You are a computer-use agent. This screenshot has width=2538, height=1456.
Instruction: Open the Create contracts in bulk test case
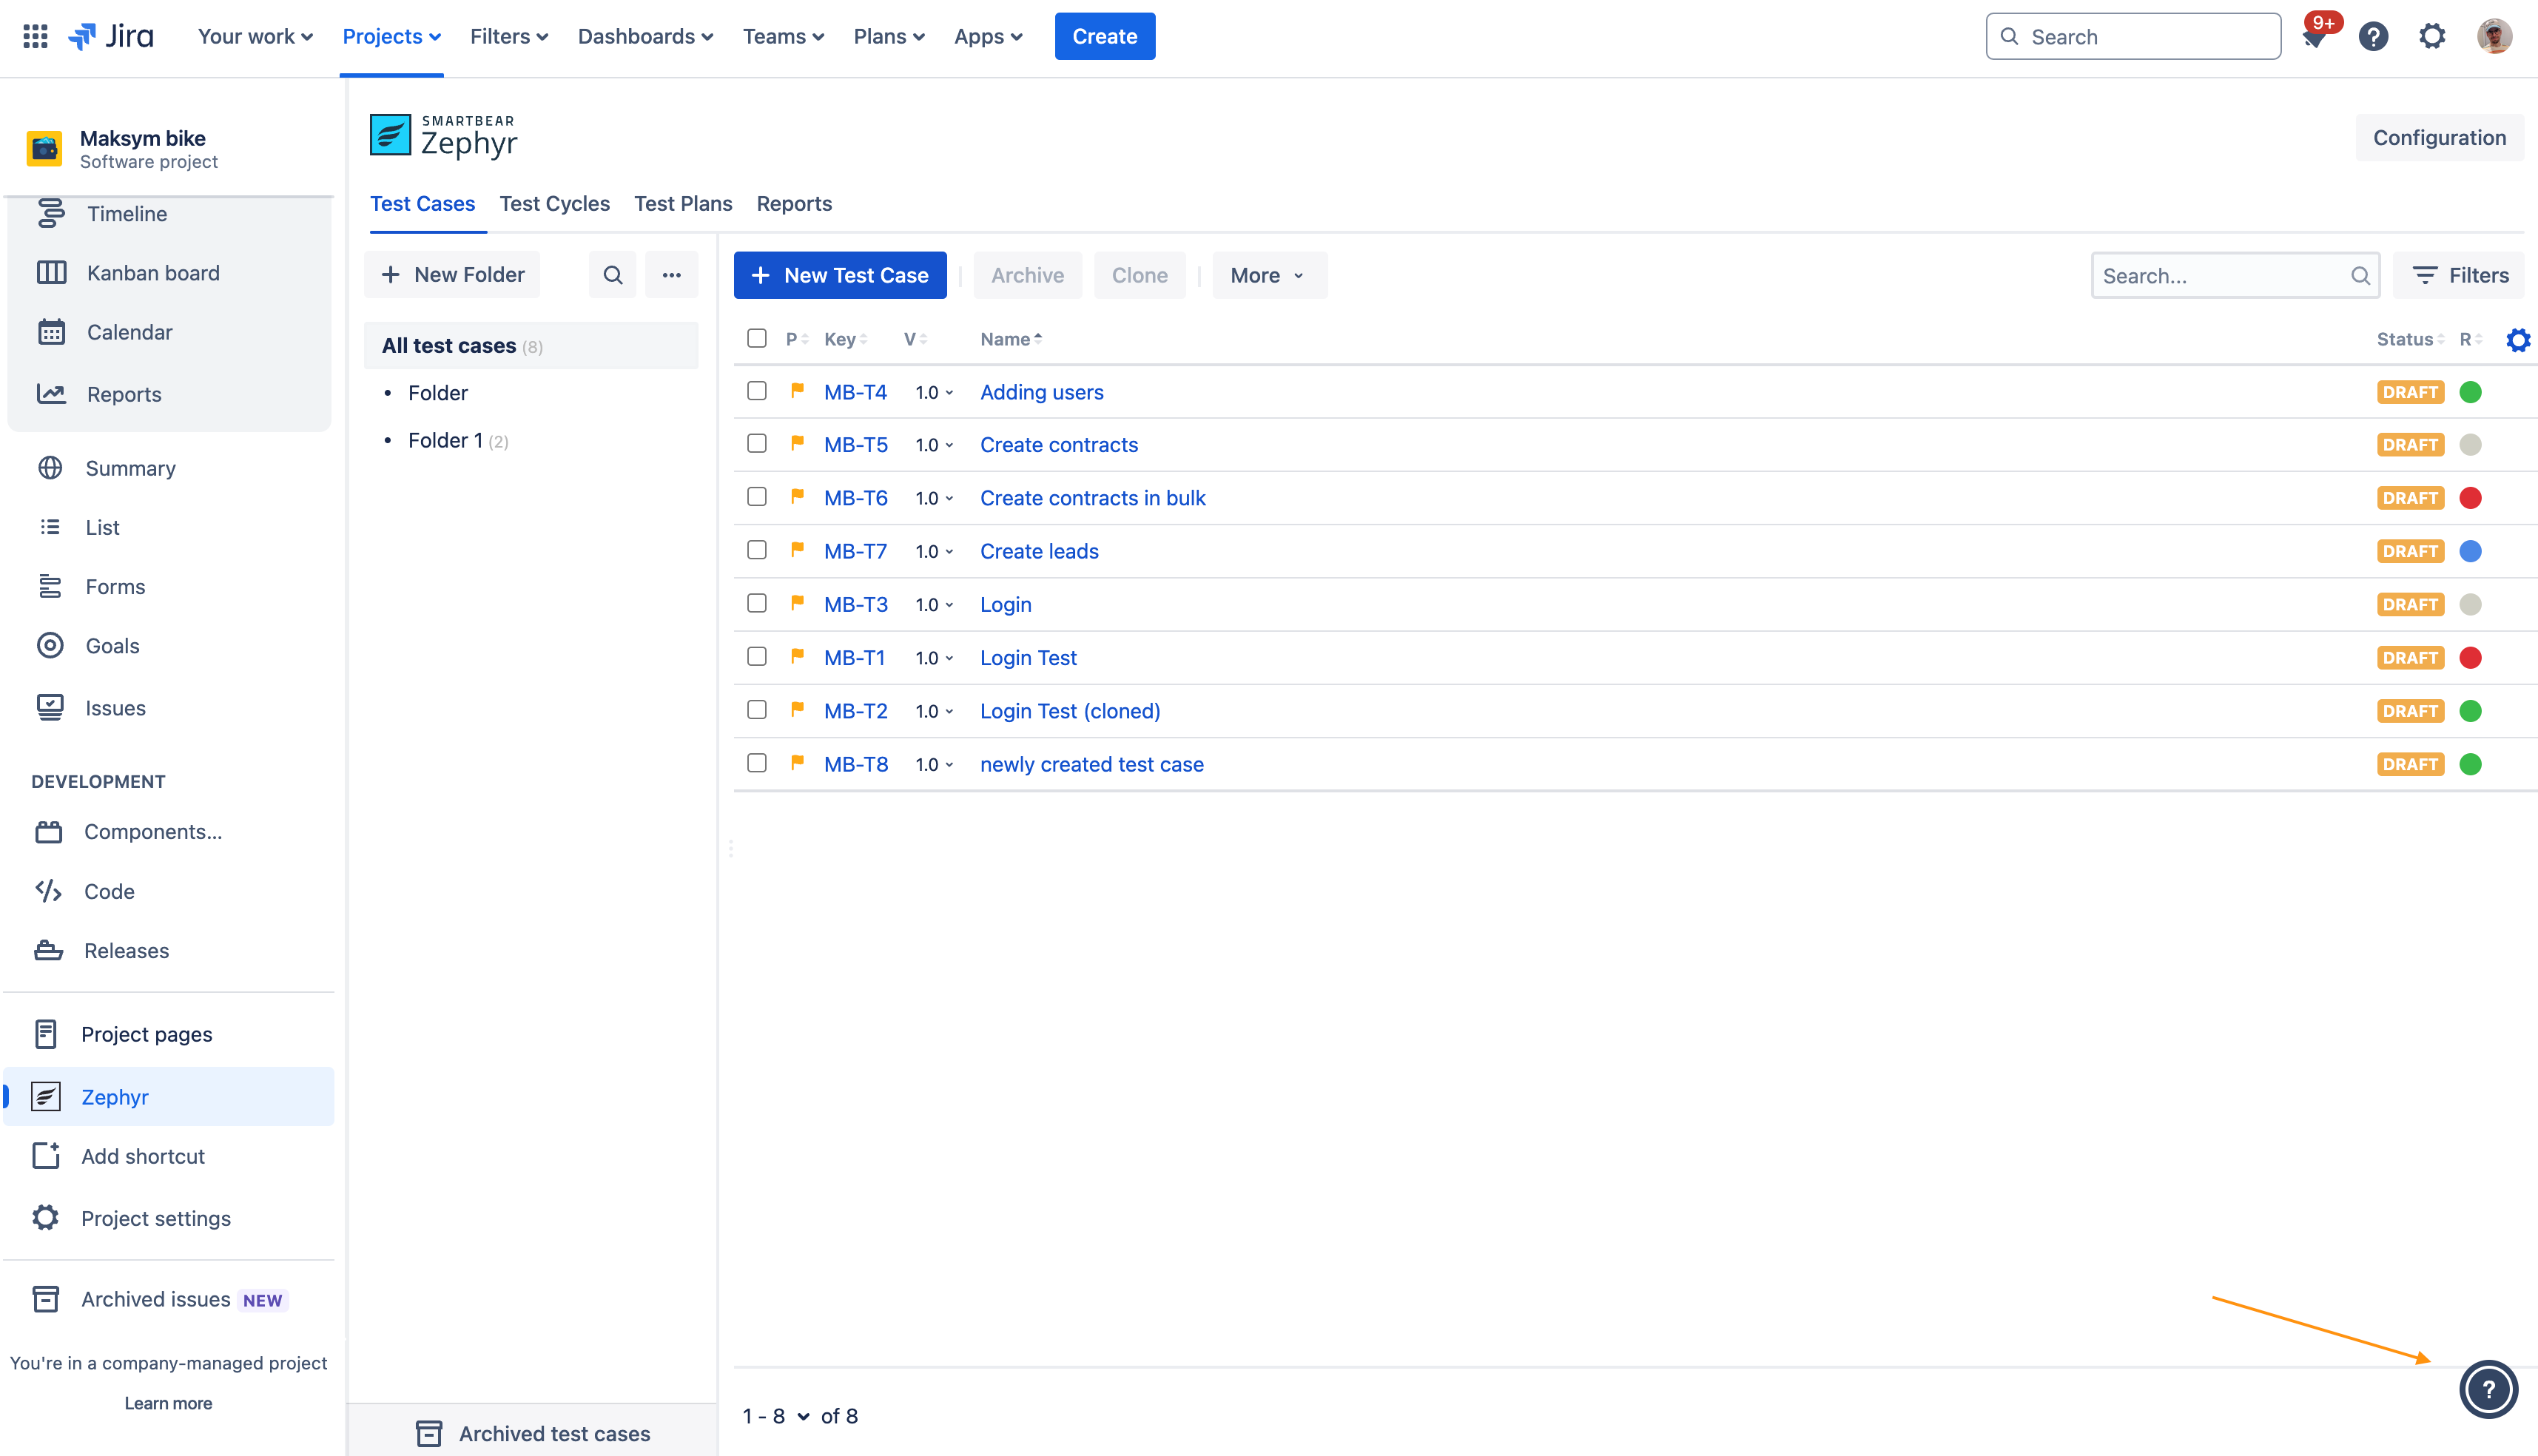[x=1092, y=497]
